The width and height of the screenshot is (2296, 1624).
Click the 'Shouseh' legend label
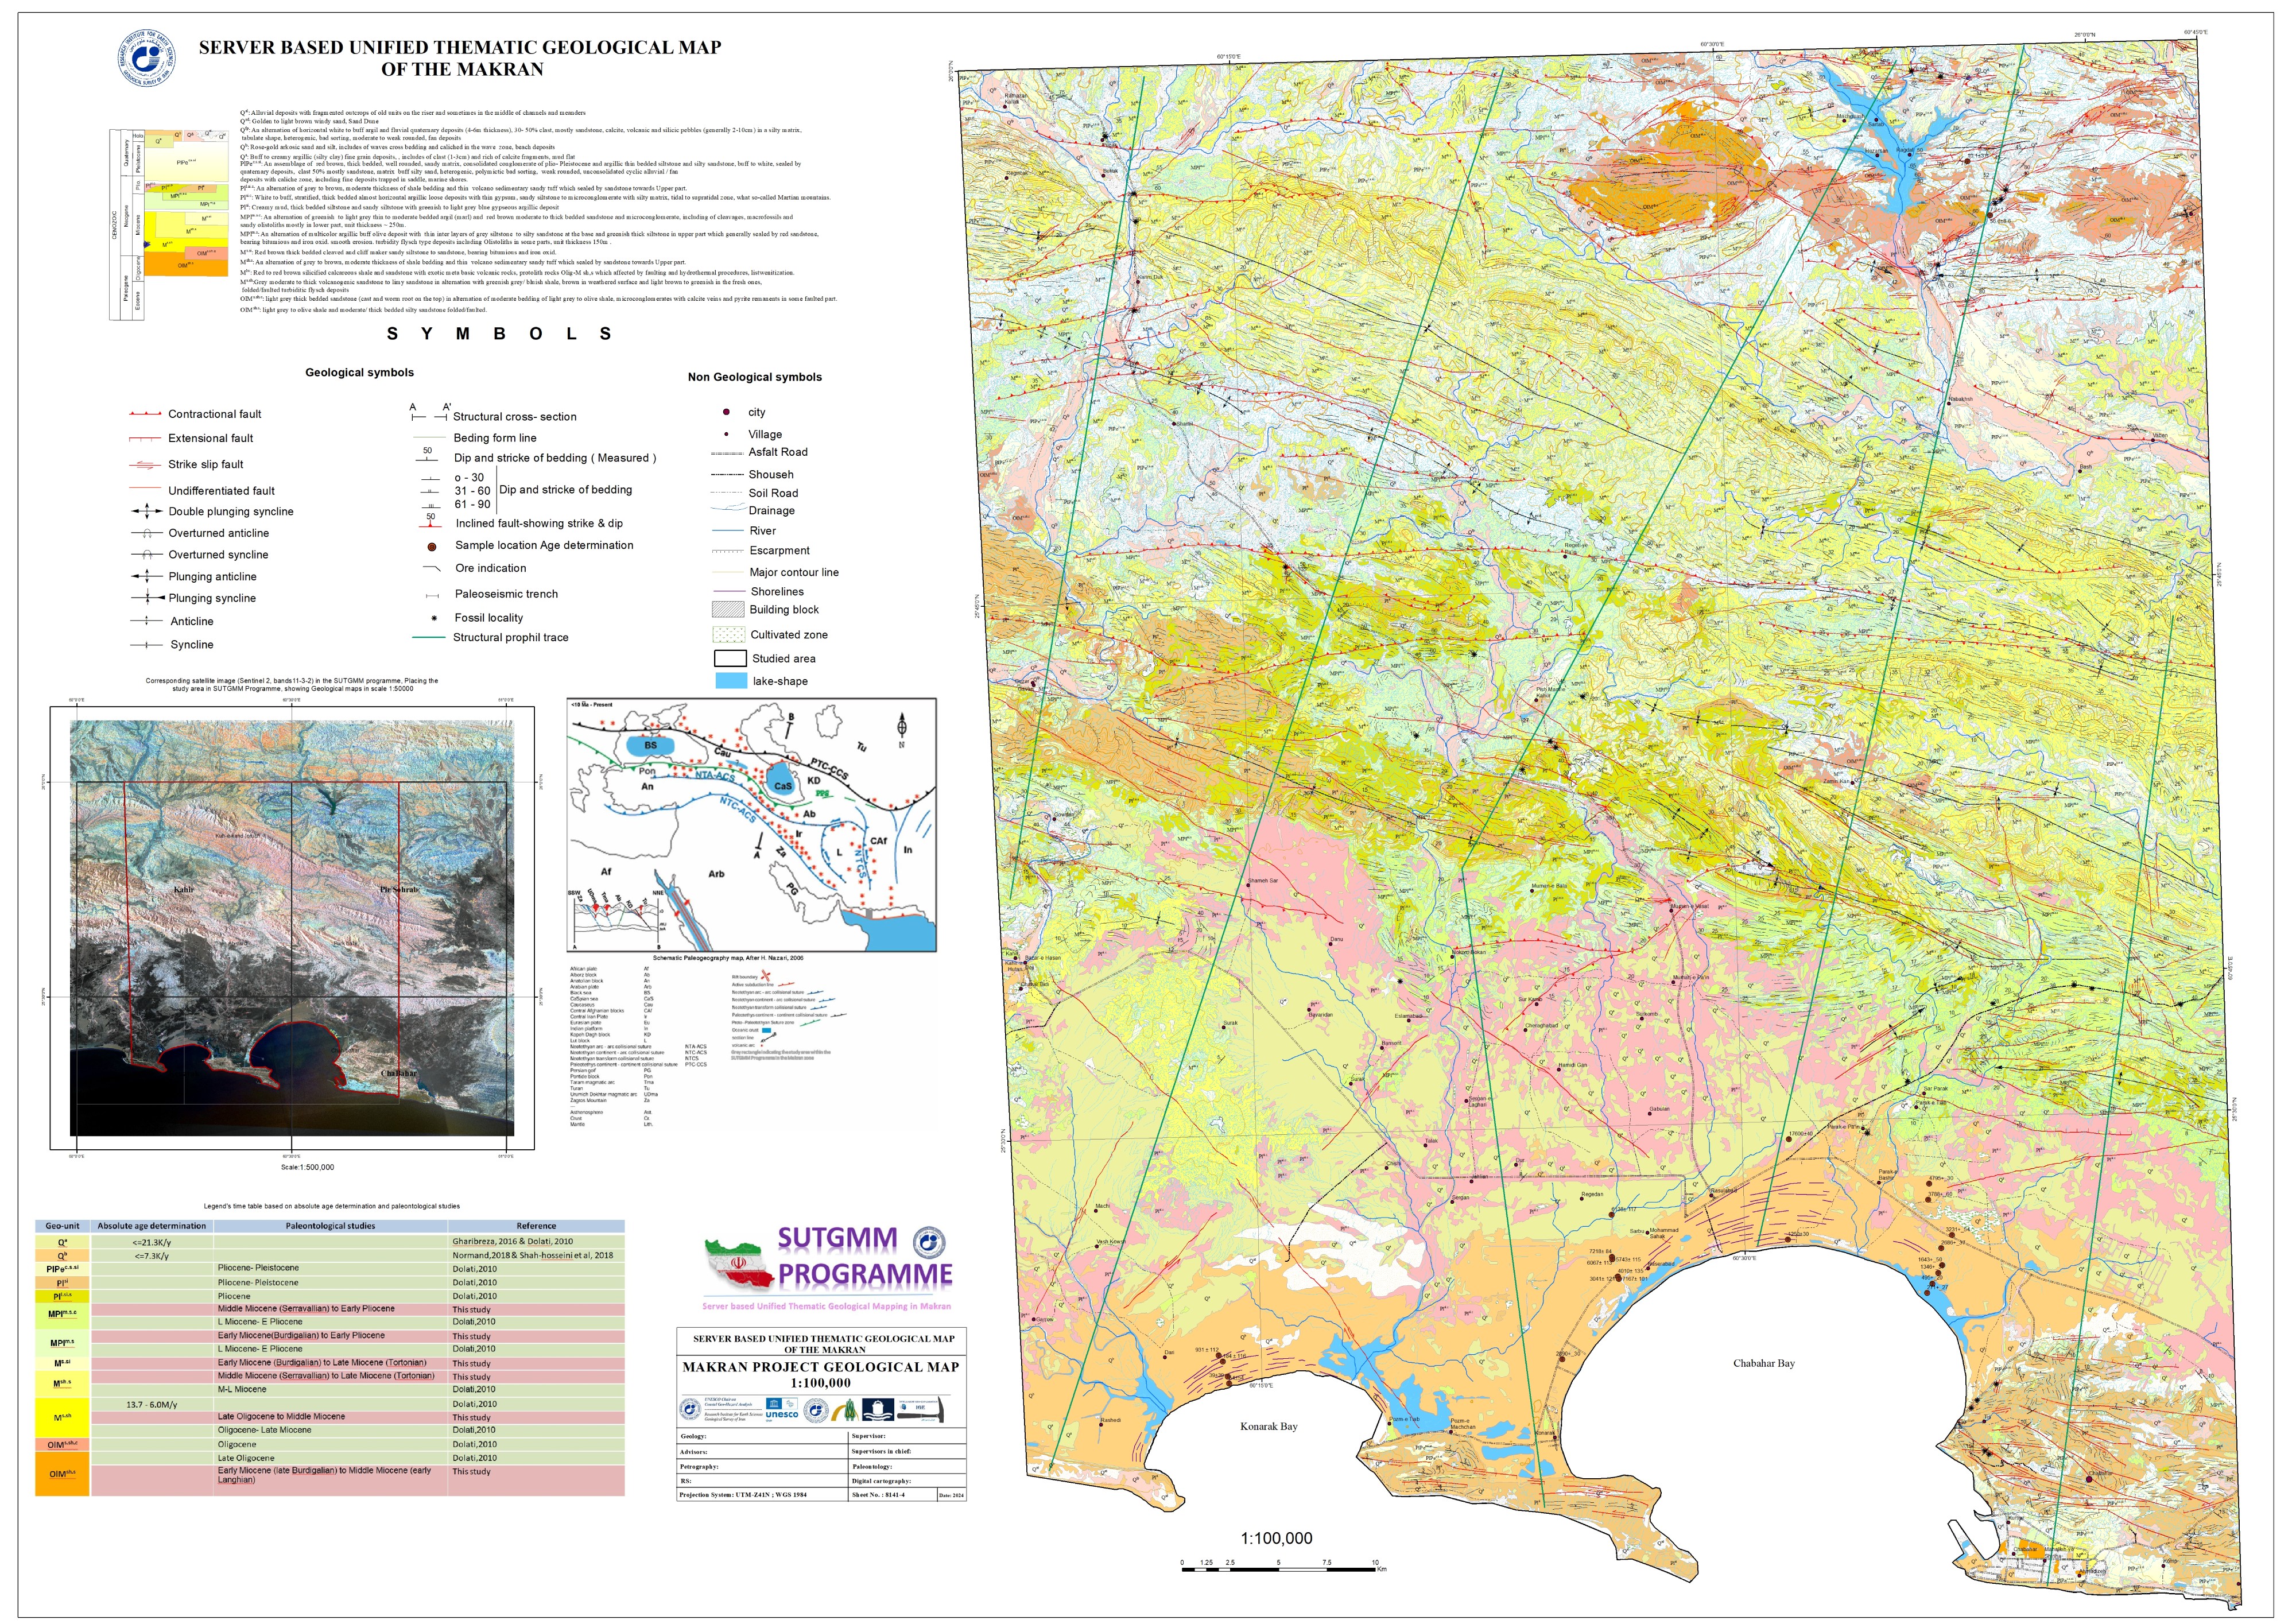tap(771, 475)
